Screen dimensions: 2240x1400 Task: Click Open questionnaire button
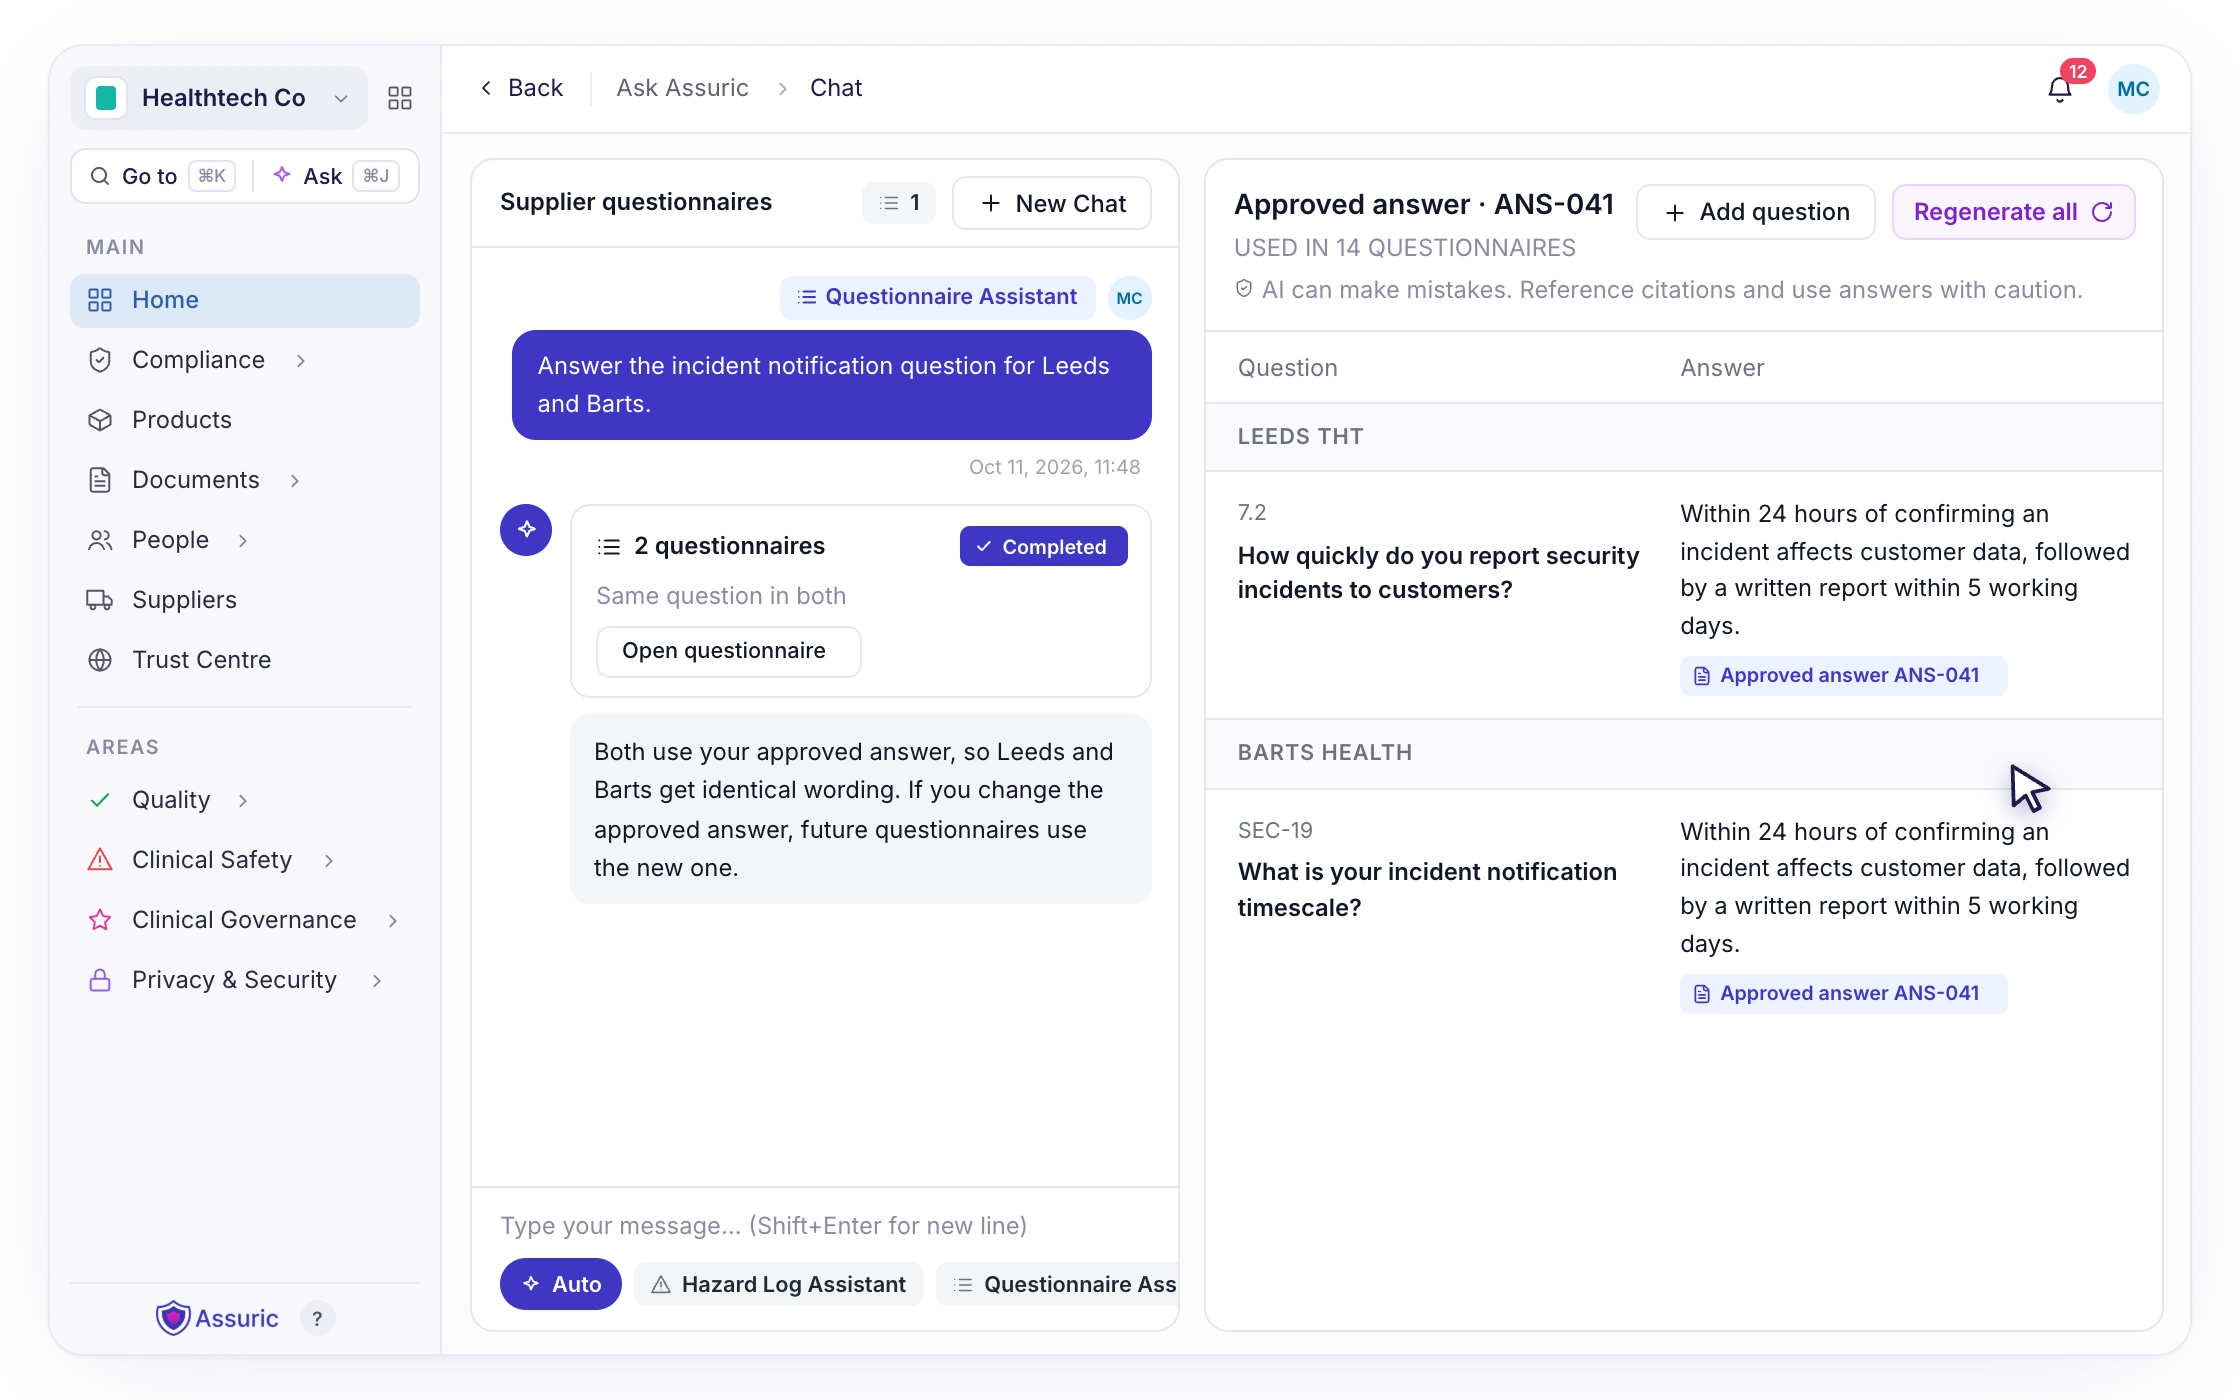click(729, 651)
